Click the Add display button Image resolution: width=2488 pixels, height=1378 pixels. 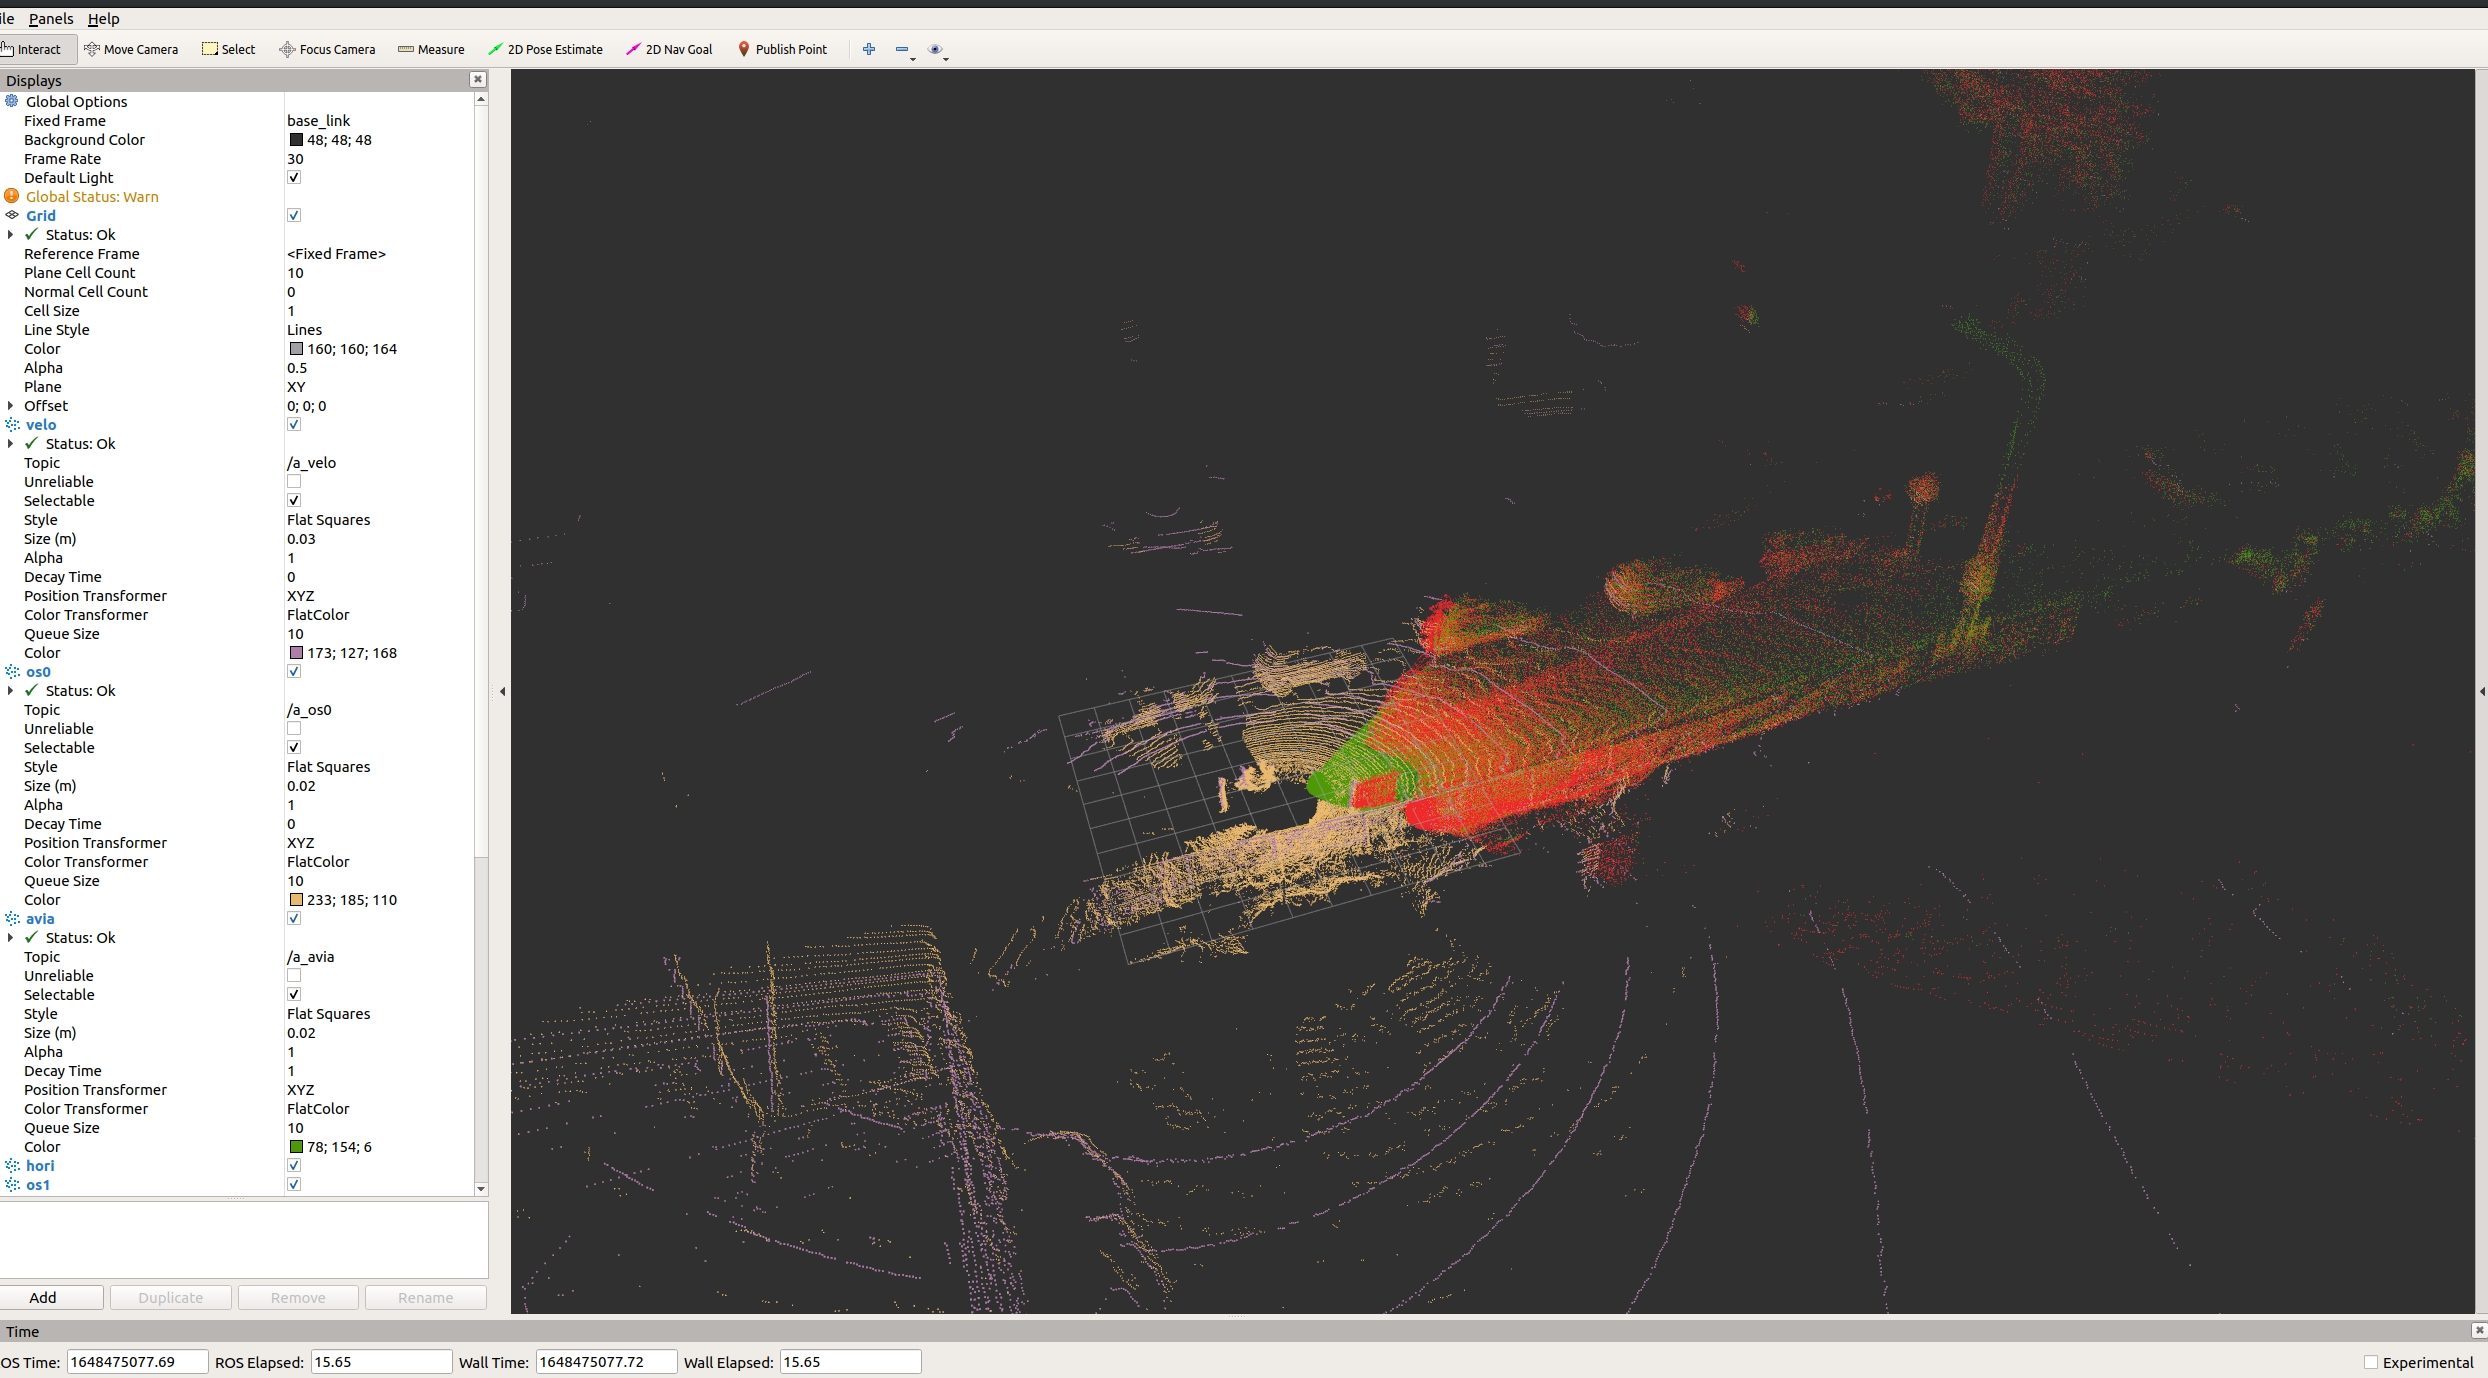[x=43, y=1297]
